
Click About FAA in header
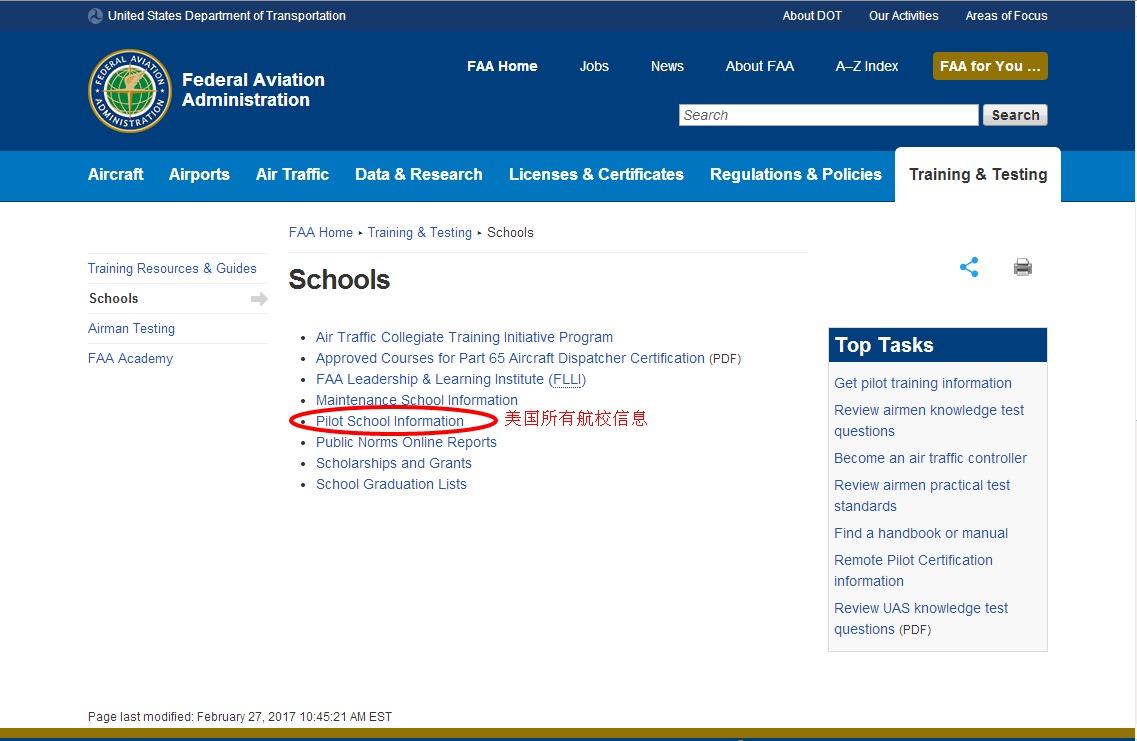(759, 66)
